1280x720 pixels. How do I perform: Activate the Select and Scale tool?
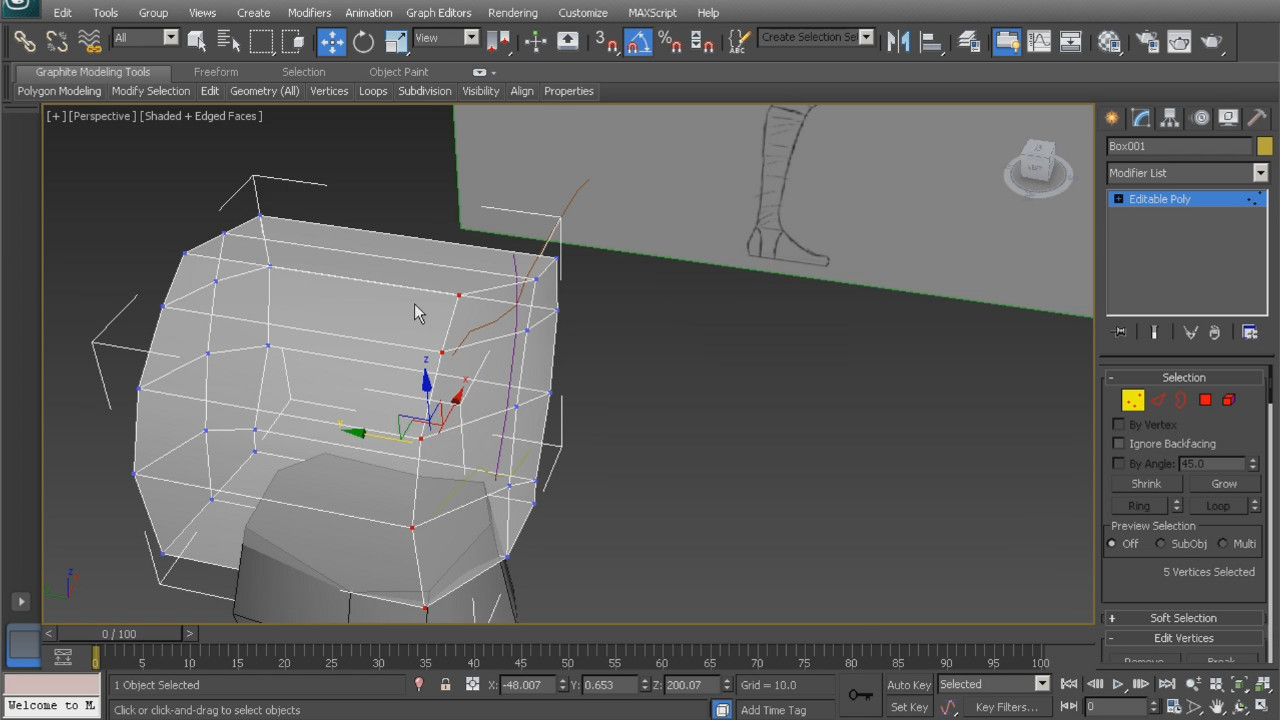tap(396, 41)
